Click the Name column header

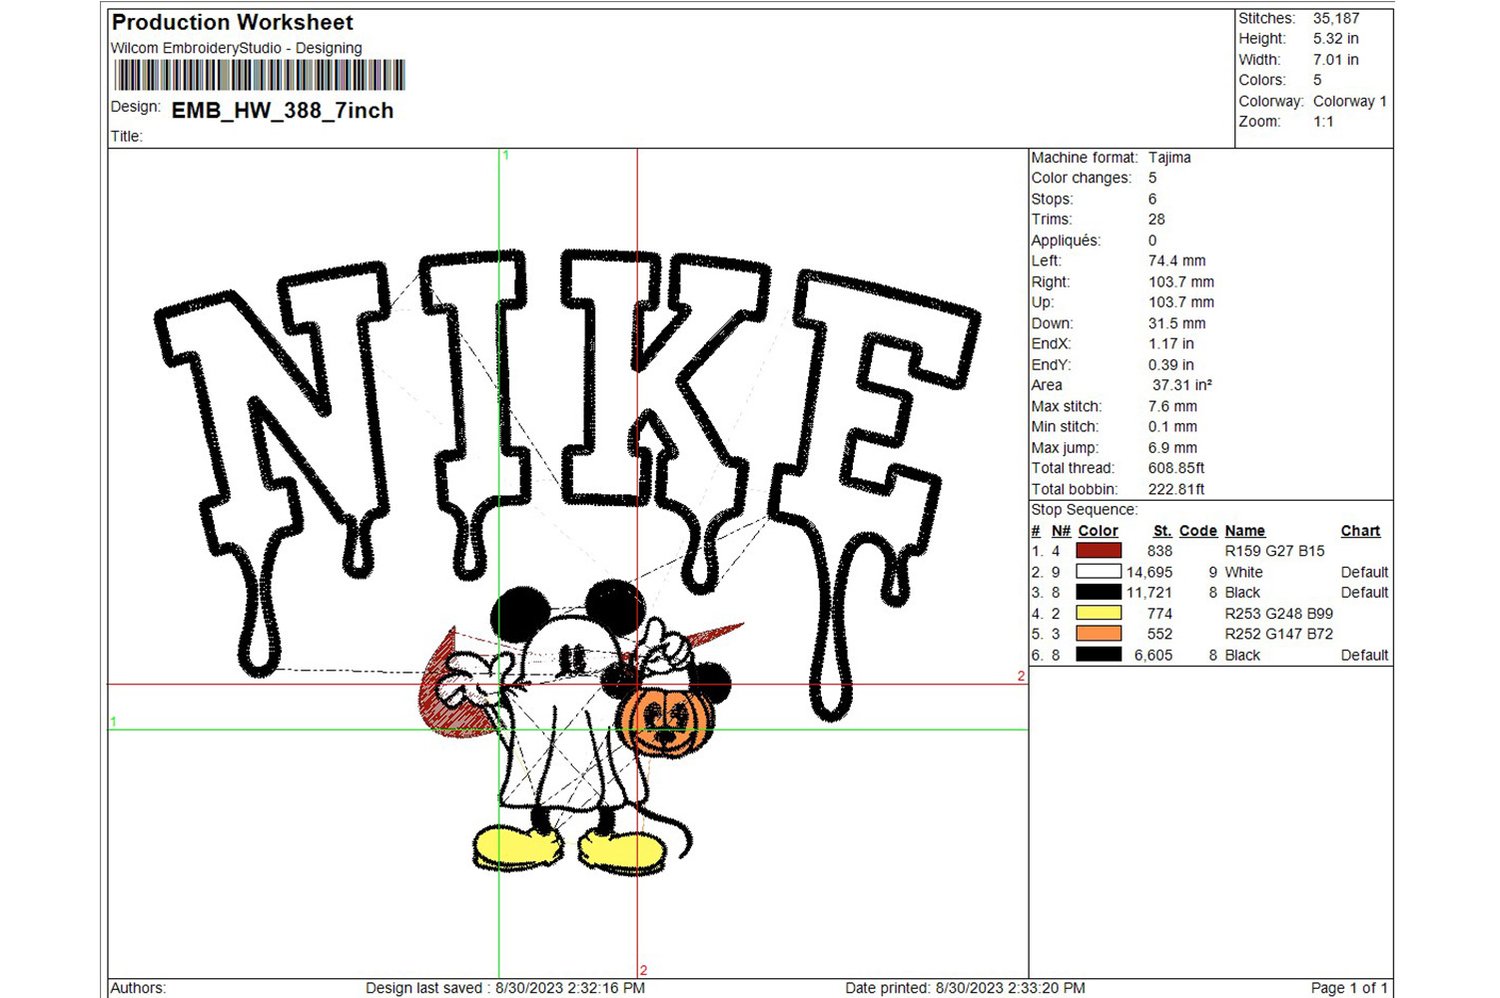click(1245, 531)
